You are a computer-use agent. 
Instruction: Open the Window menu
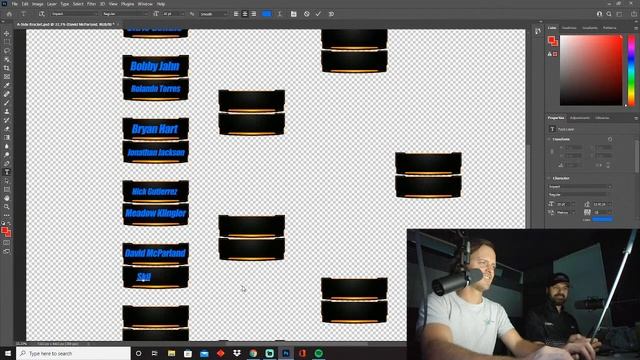point(145,4)
